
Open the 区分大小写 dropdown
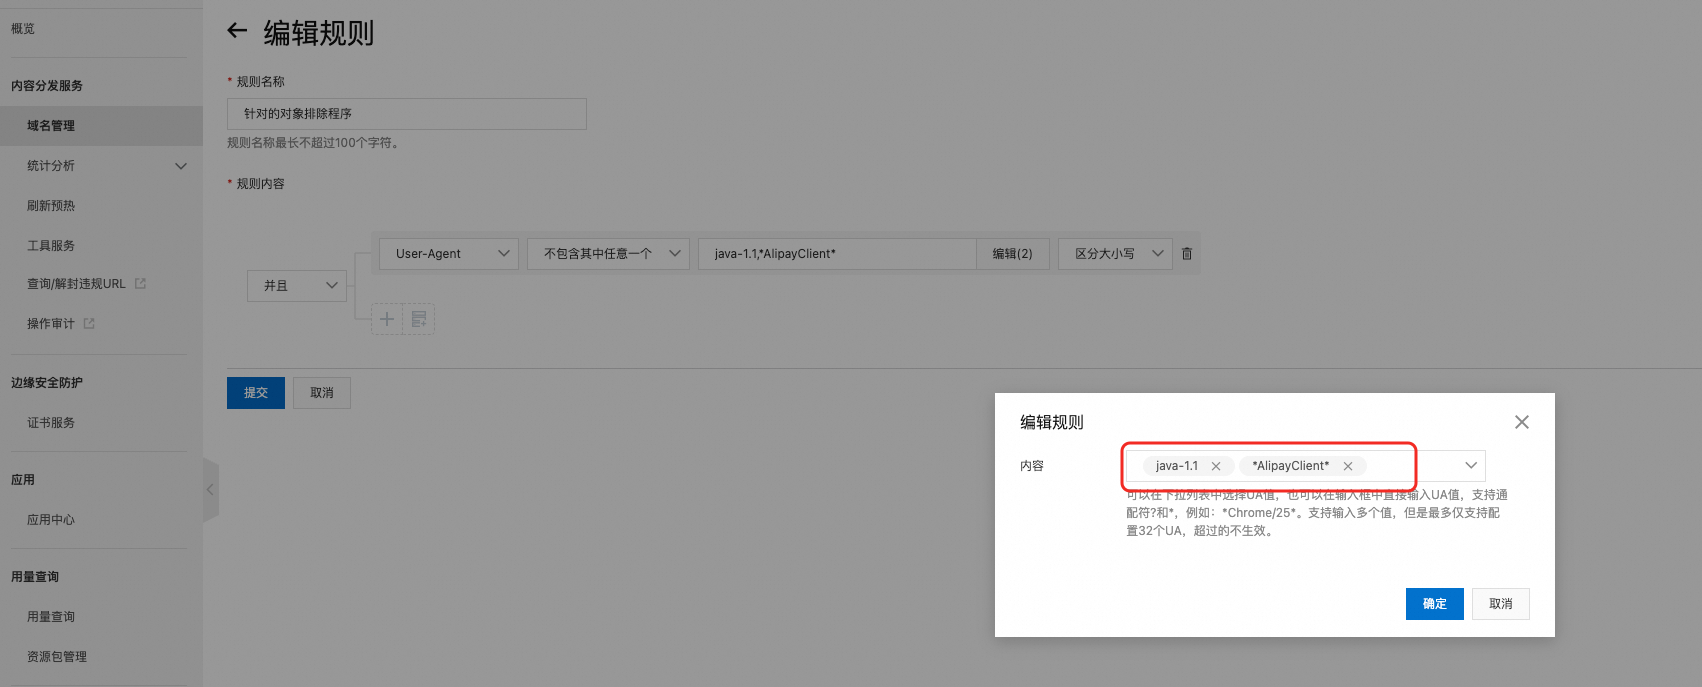coord(1116,254)
